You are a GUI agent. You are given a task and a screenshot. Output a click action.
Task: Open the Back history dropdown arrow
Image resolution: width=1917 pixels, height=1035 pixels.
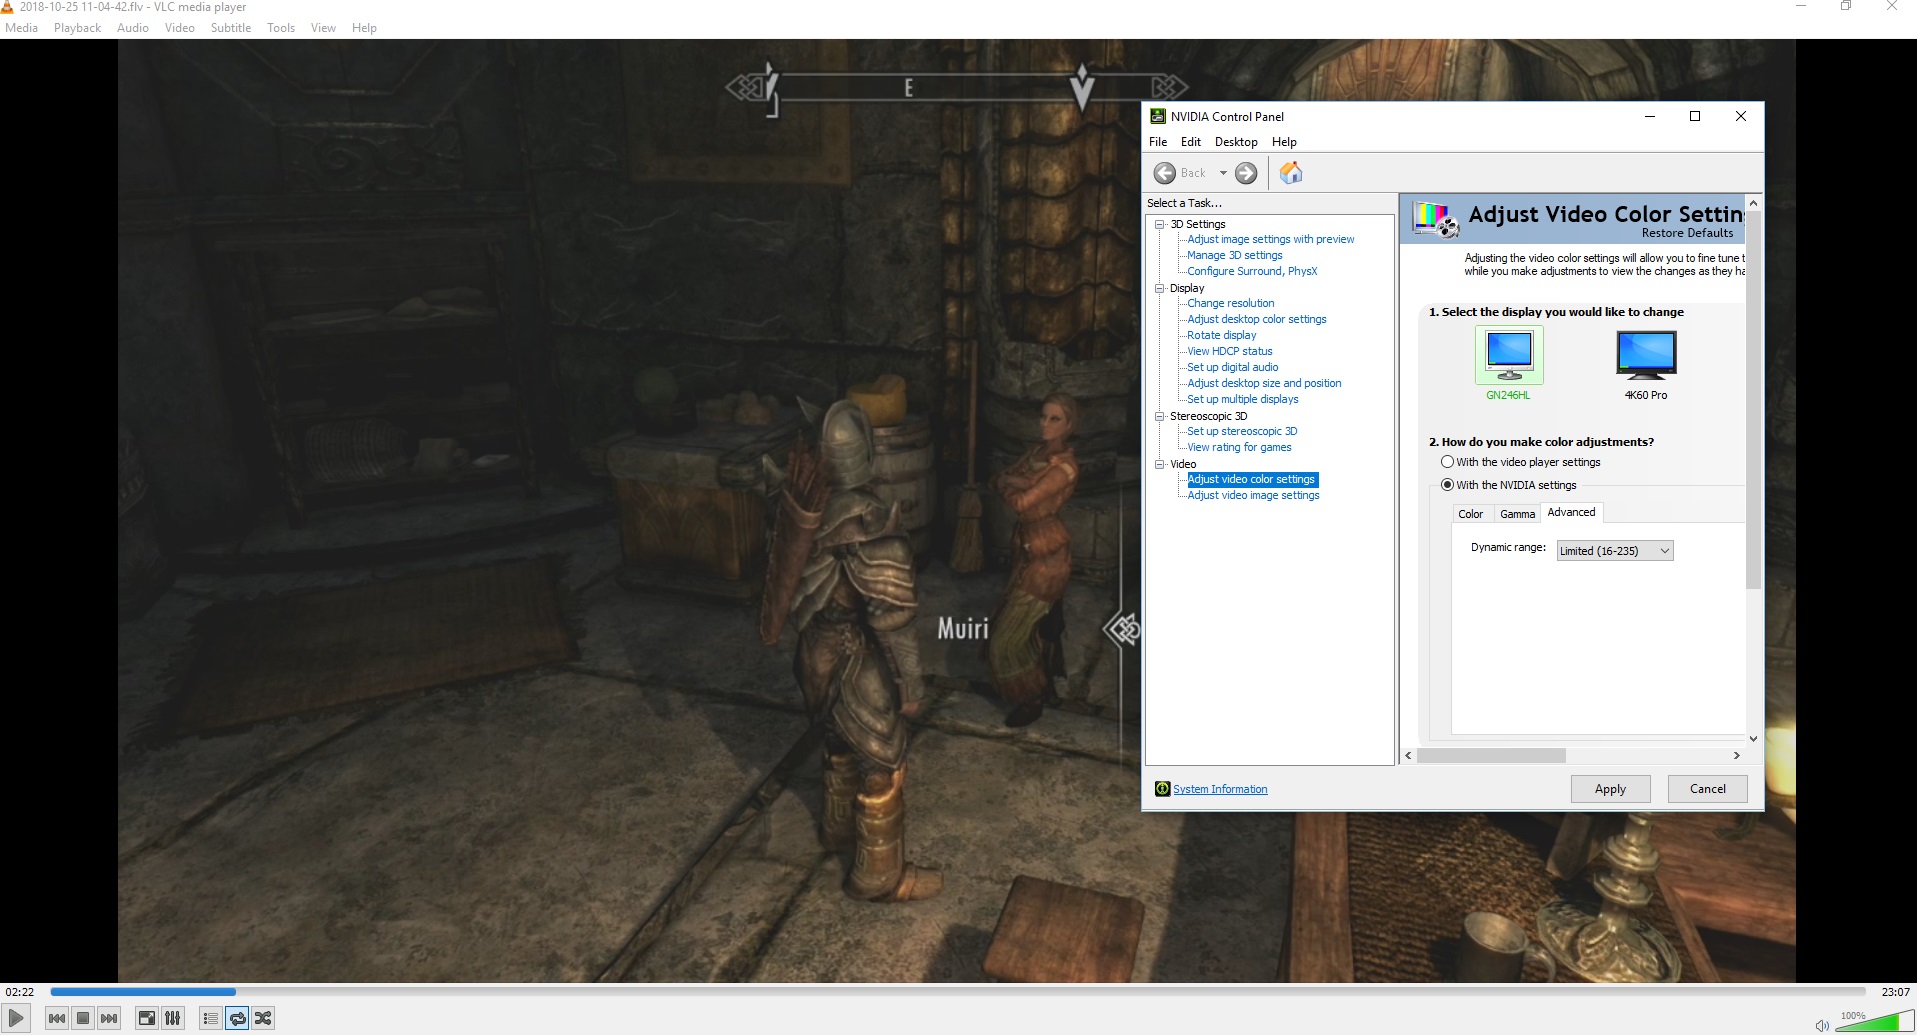pyautogui.click(x=1223, y=173)
